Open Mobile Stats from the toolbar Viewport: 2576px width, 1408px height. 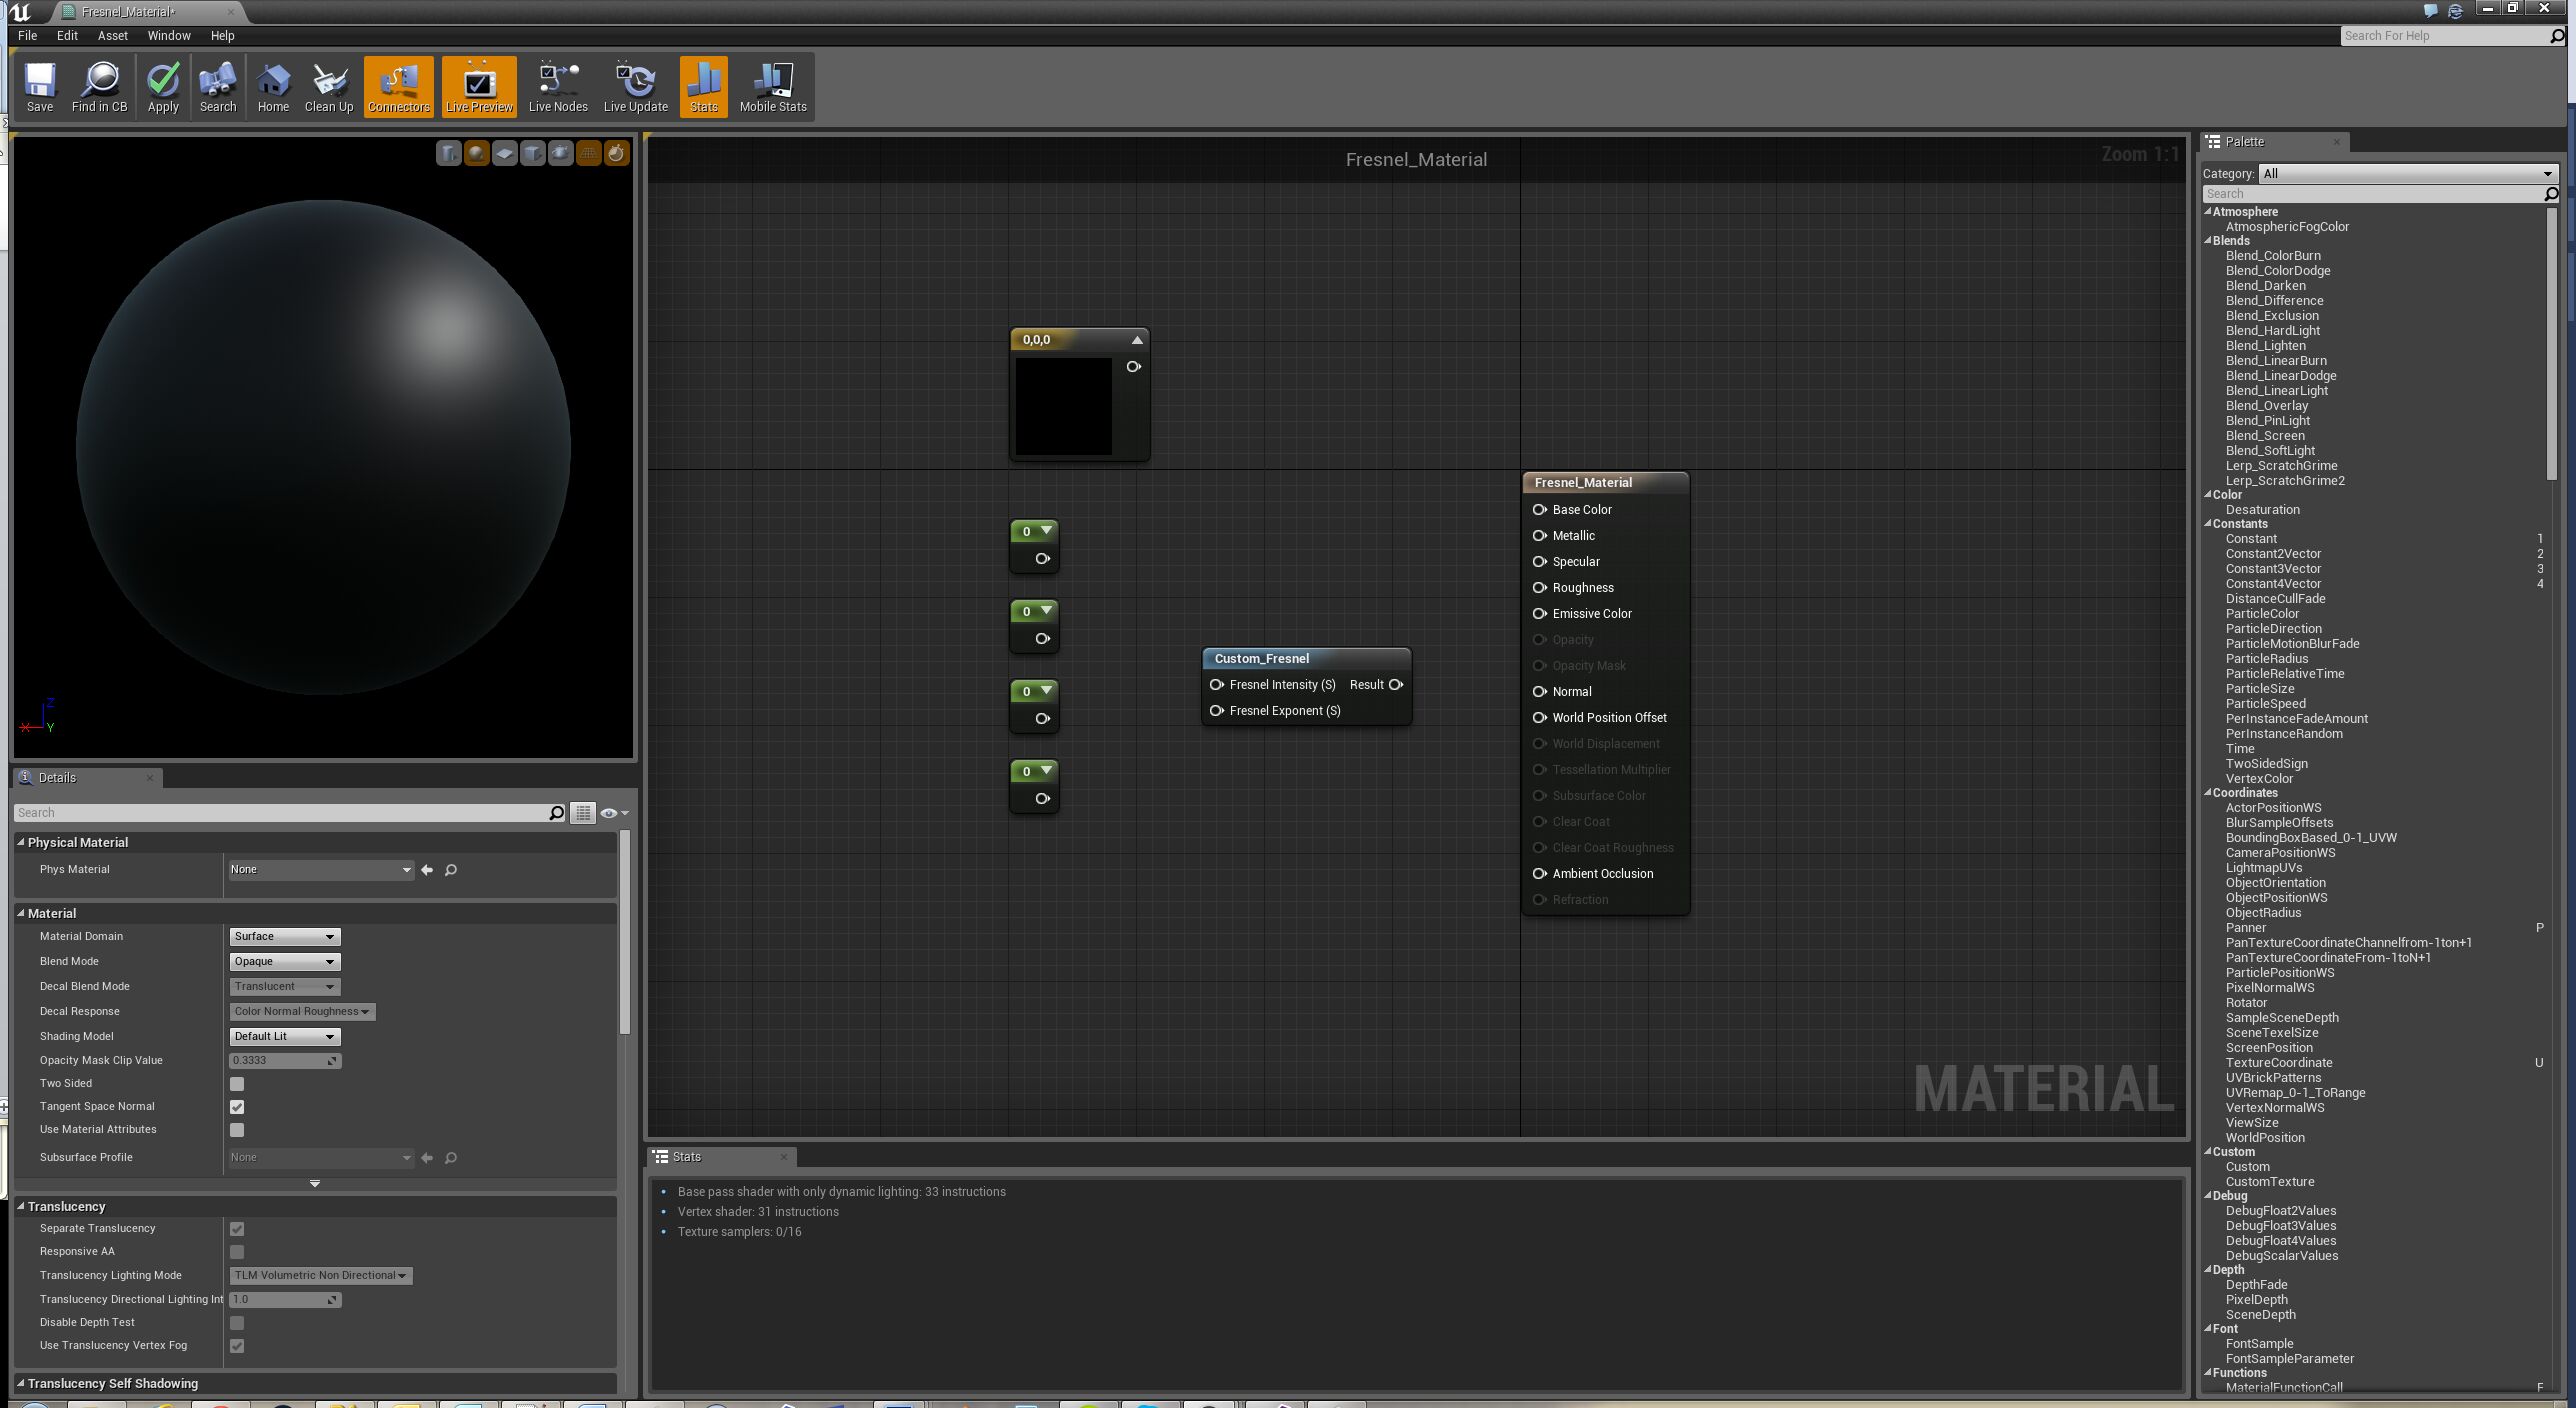[x=772, y=86]
